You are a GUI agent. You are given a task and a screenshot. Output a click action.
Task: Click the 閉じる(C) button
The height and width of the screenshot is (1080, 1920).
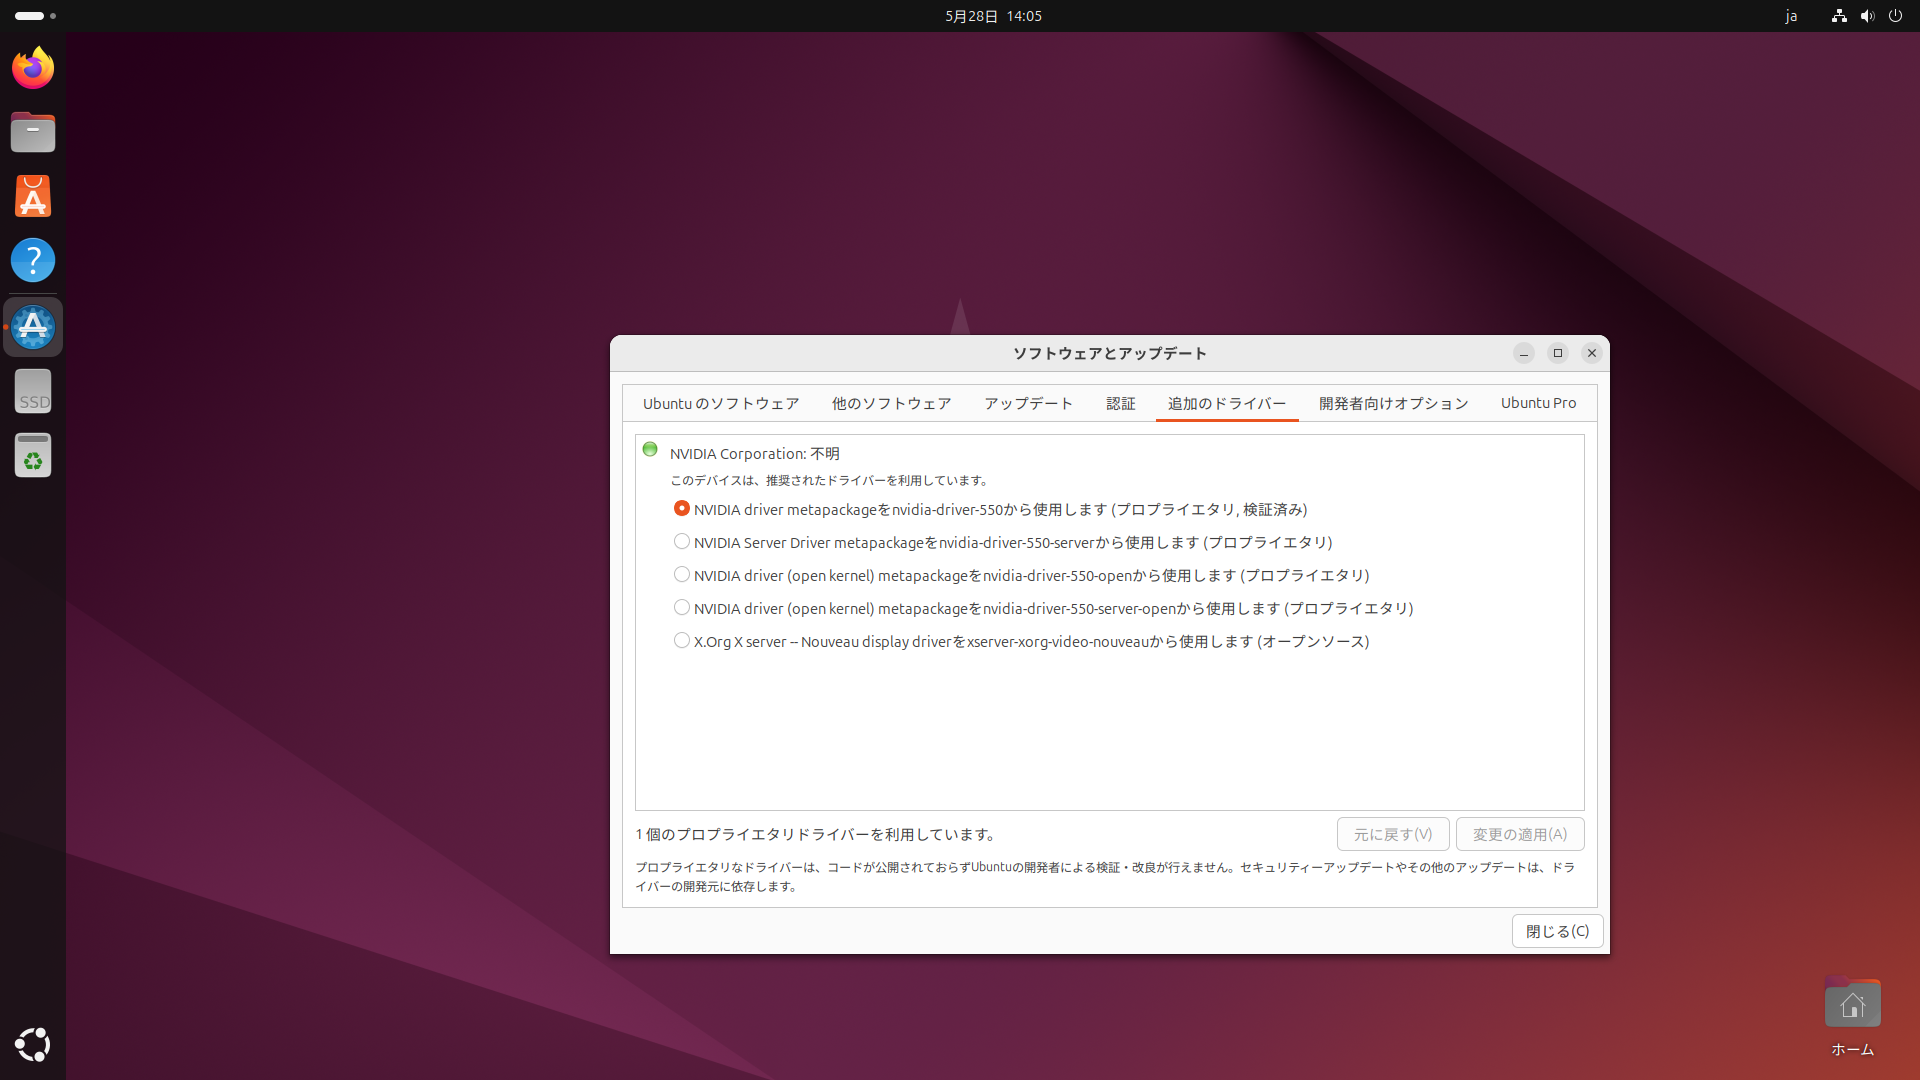coord(1557,931)
